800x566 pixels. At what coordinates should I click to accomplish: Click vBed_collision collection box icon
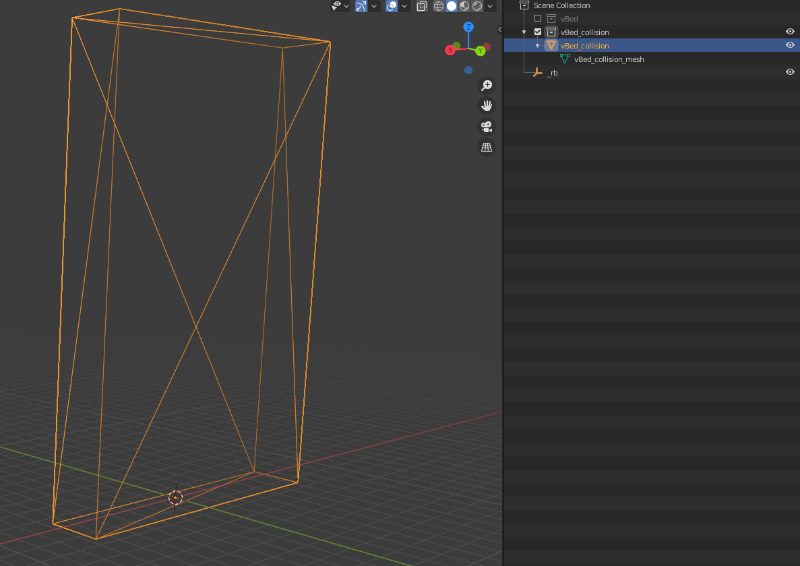point(551,32)
